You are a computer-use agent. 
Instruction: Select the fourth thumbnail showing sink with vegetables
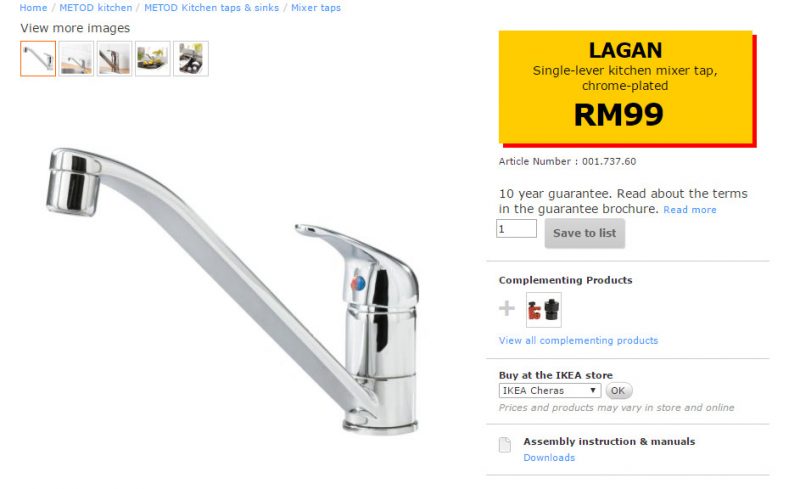[153, 59]
